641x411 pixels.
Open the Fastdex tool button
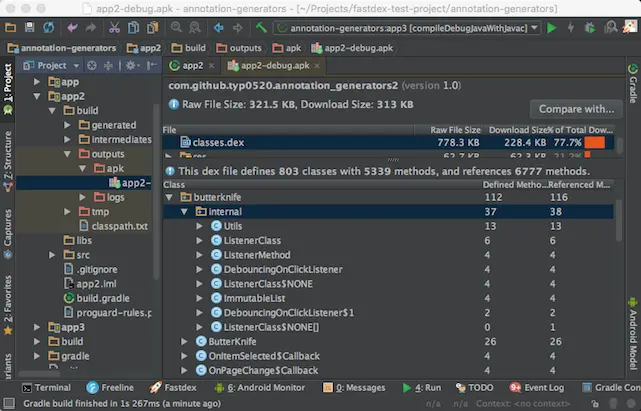[x=173, y=388]
